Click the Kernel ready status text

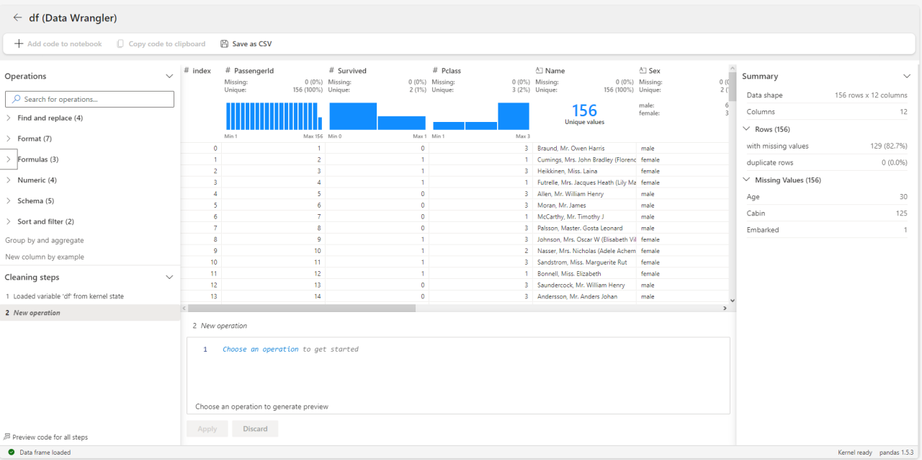[854, 453]
